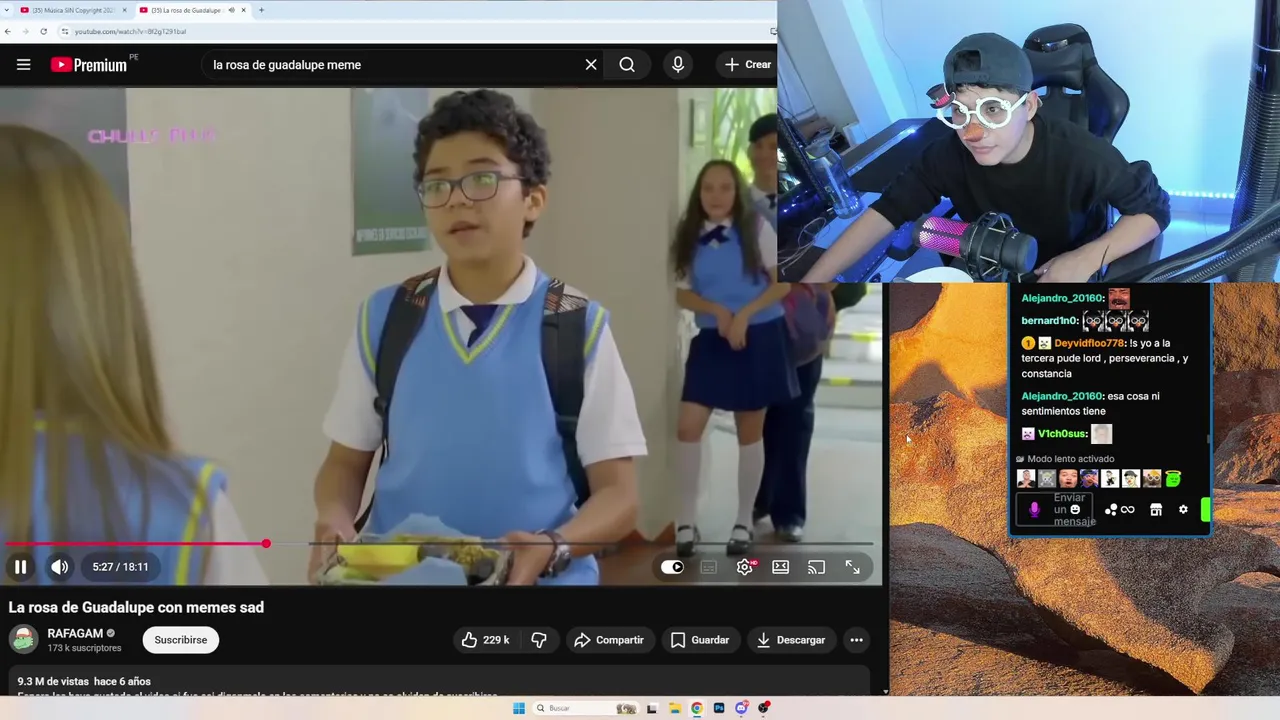This screenshot has width=1280, height=720.
Task: Open more actions three-dot menu
Action: click(x=856, y=640)
